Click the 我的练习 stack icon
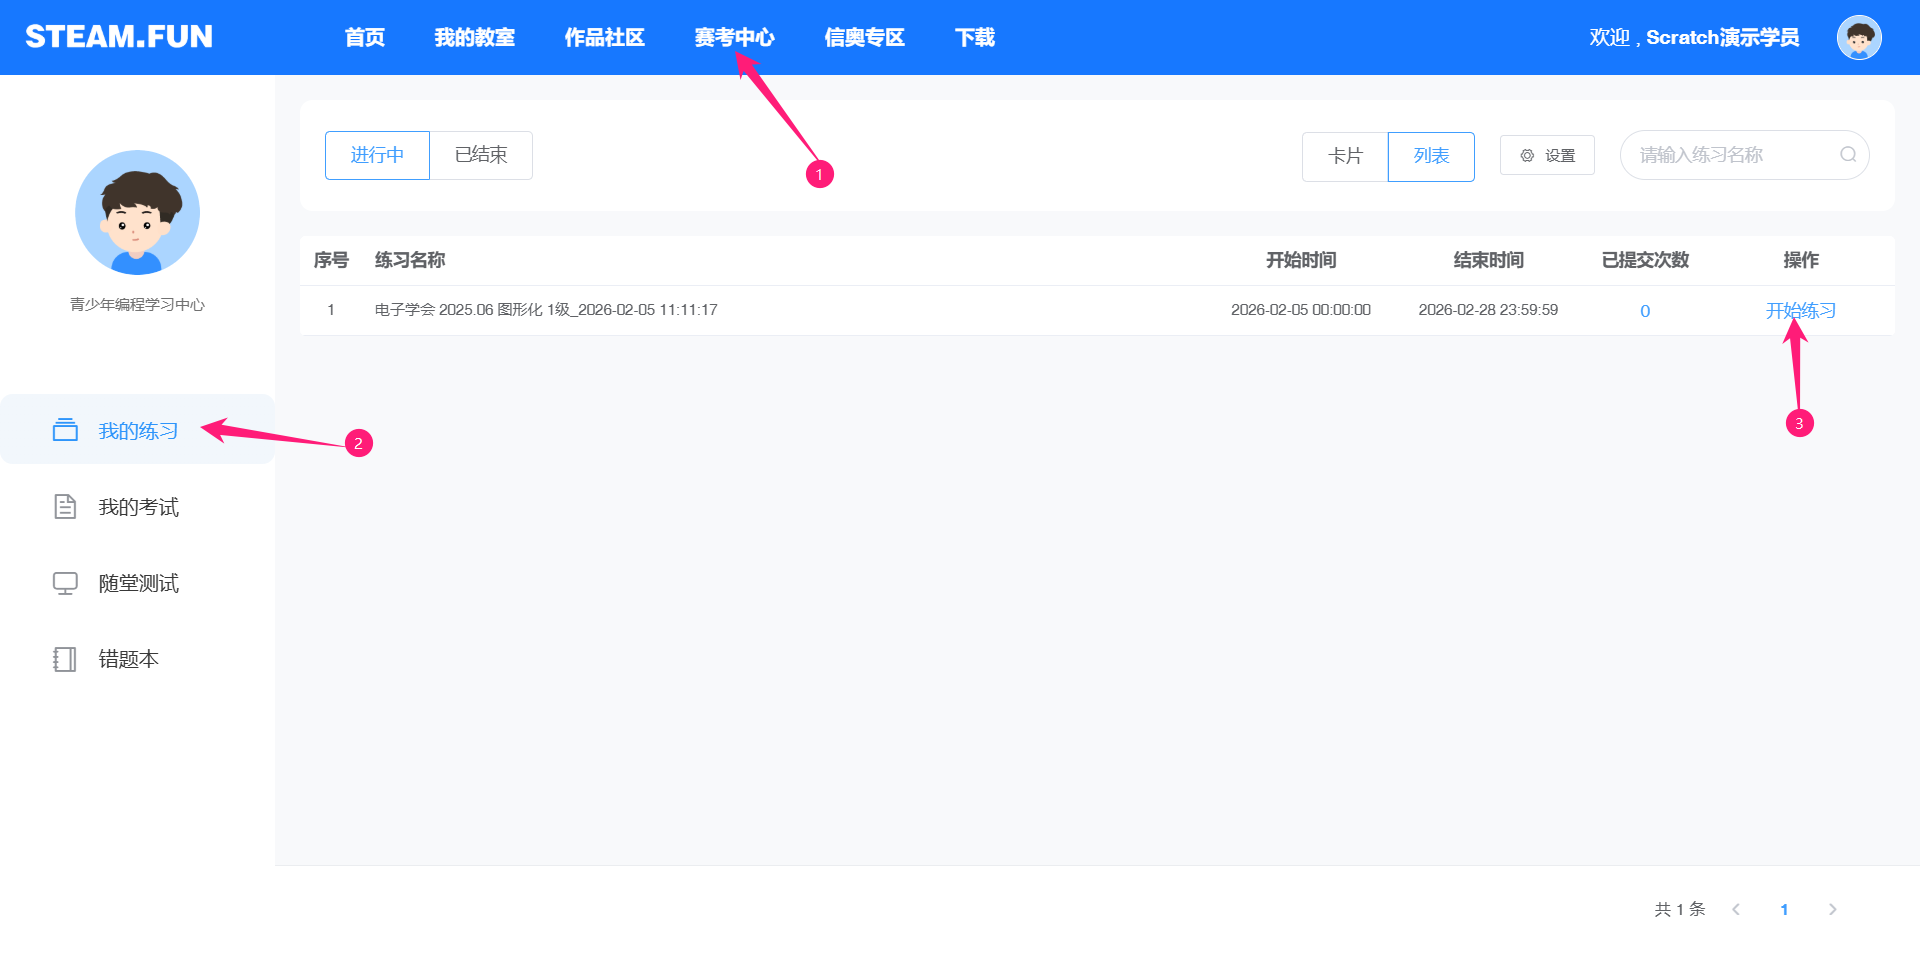The width and height of the screenshot is (1920, 953). pos(65,430)
